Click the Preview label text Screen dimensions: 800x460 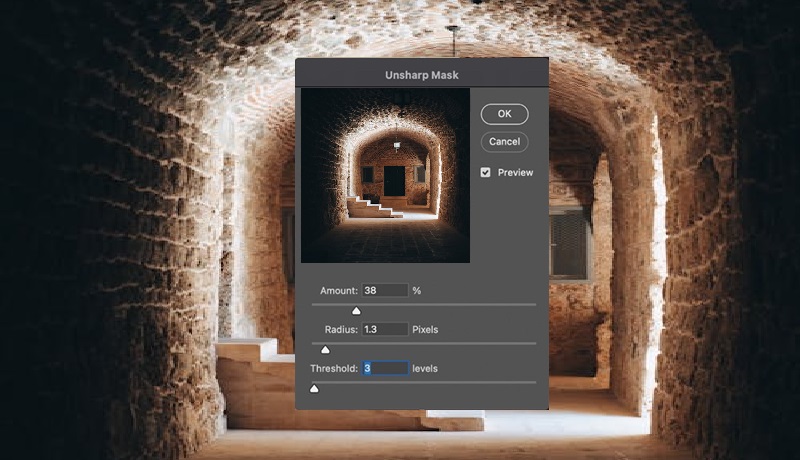pyautogui.click(x=515, y=172)
